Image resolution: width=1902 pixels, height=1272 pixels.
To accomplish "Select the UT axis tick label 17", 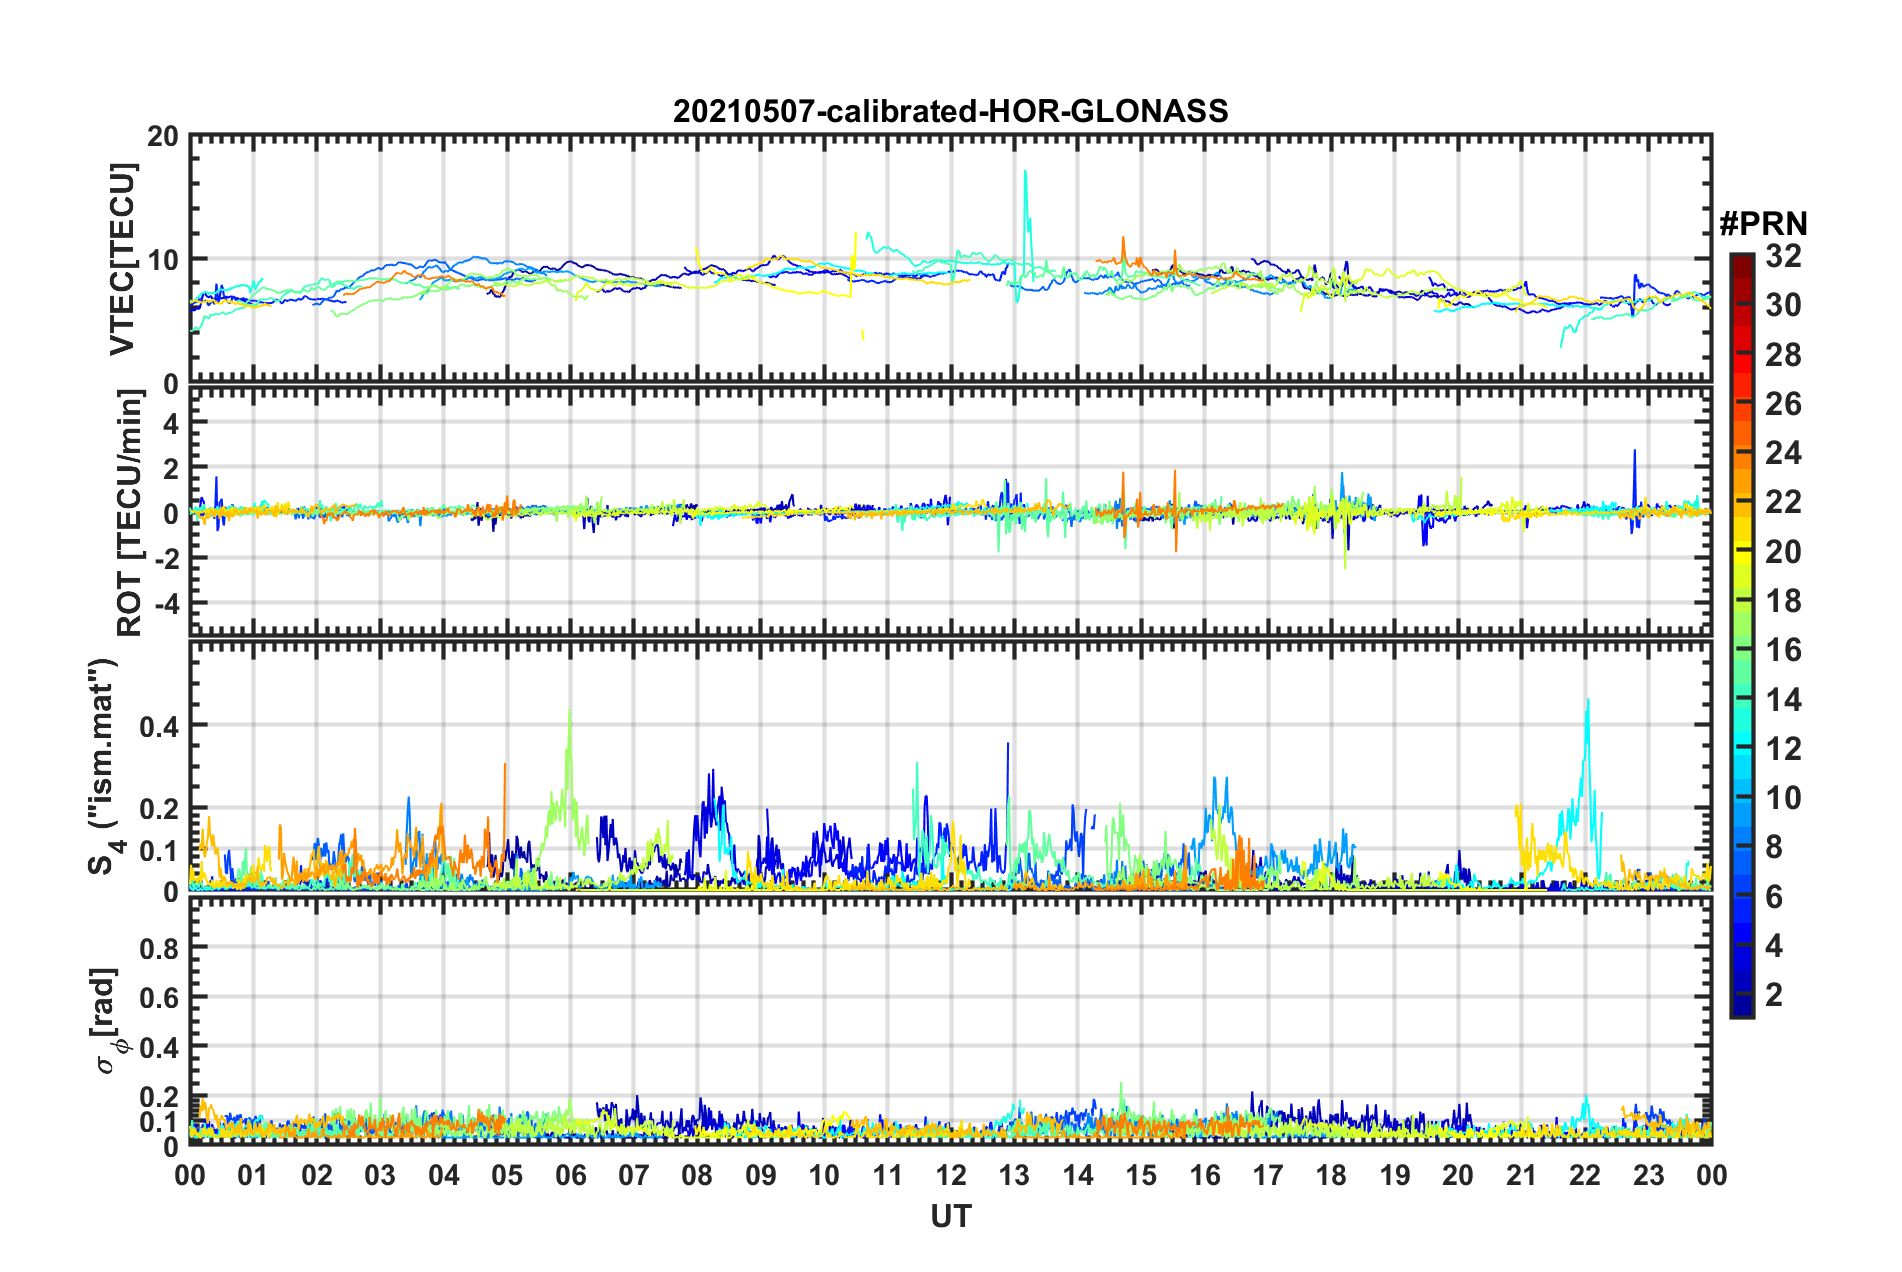I will click(1268, 1175).
